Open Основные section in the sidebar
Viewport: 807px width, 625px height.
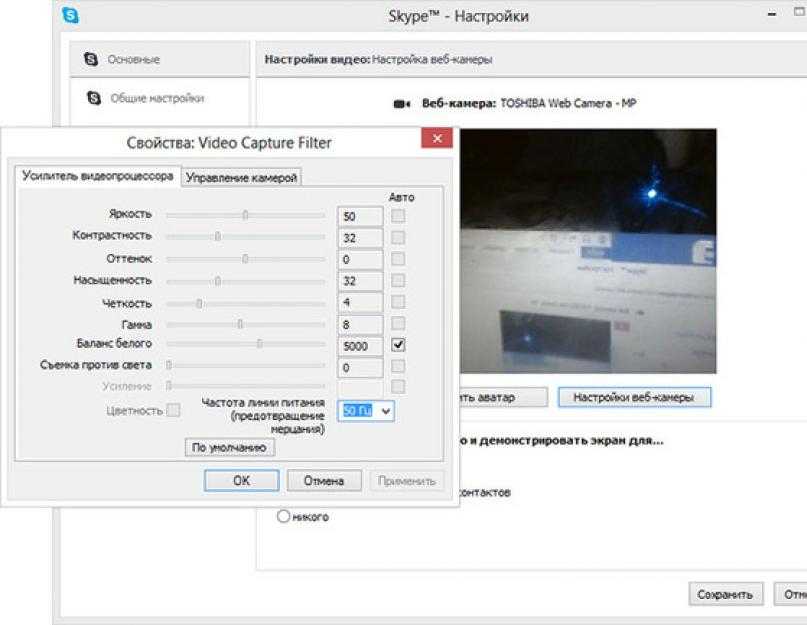(160, 59)
